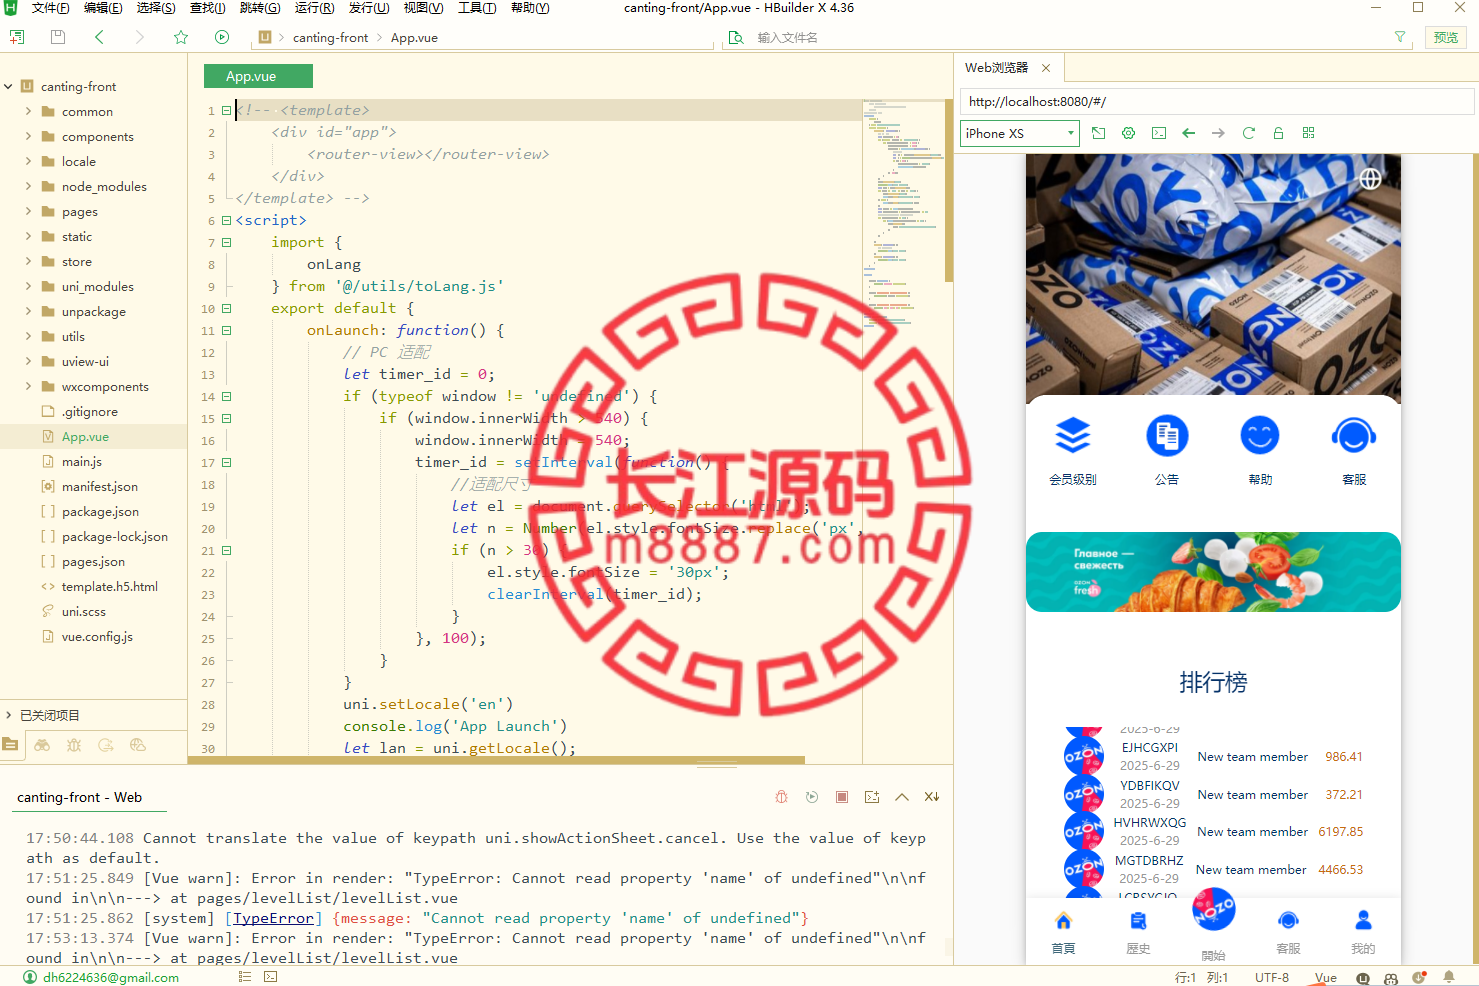Click the web browser forward arrow
Screen dimensions: 1479x986
coord(1218,133)
